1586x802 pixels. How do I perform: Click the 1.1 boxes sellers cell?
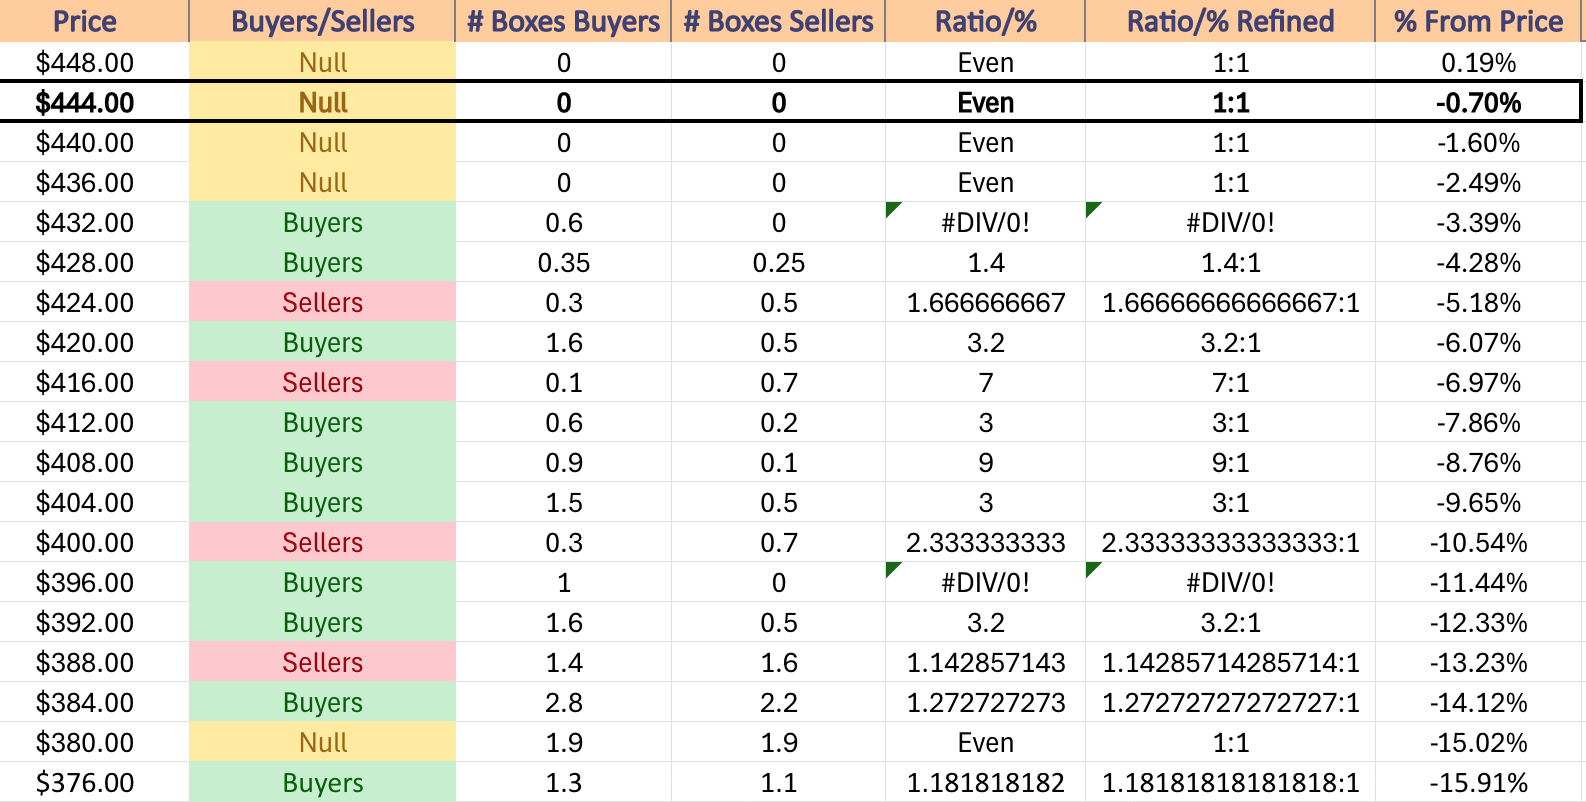click(778, 782)
